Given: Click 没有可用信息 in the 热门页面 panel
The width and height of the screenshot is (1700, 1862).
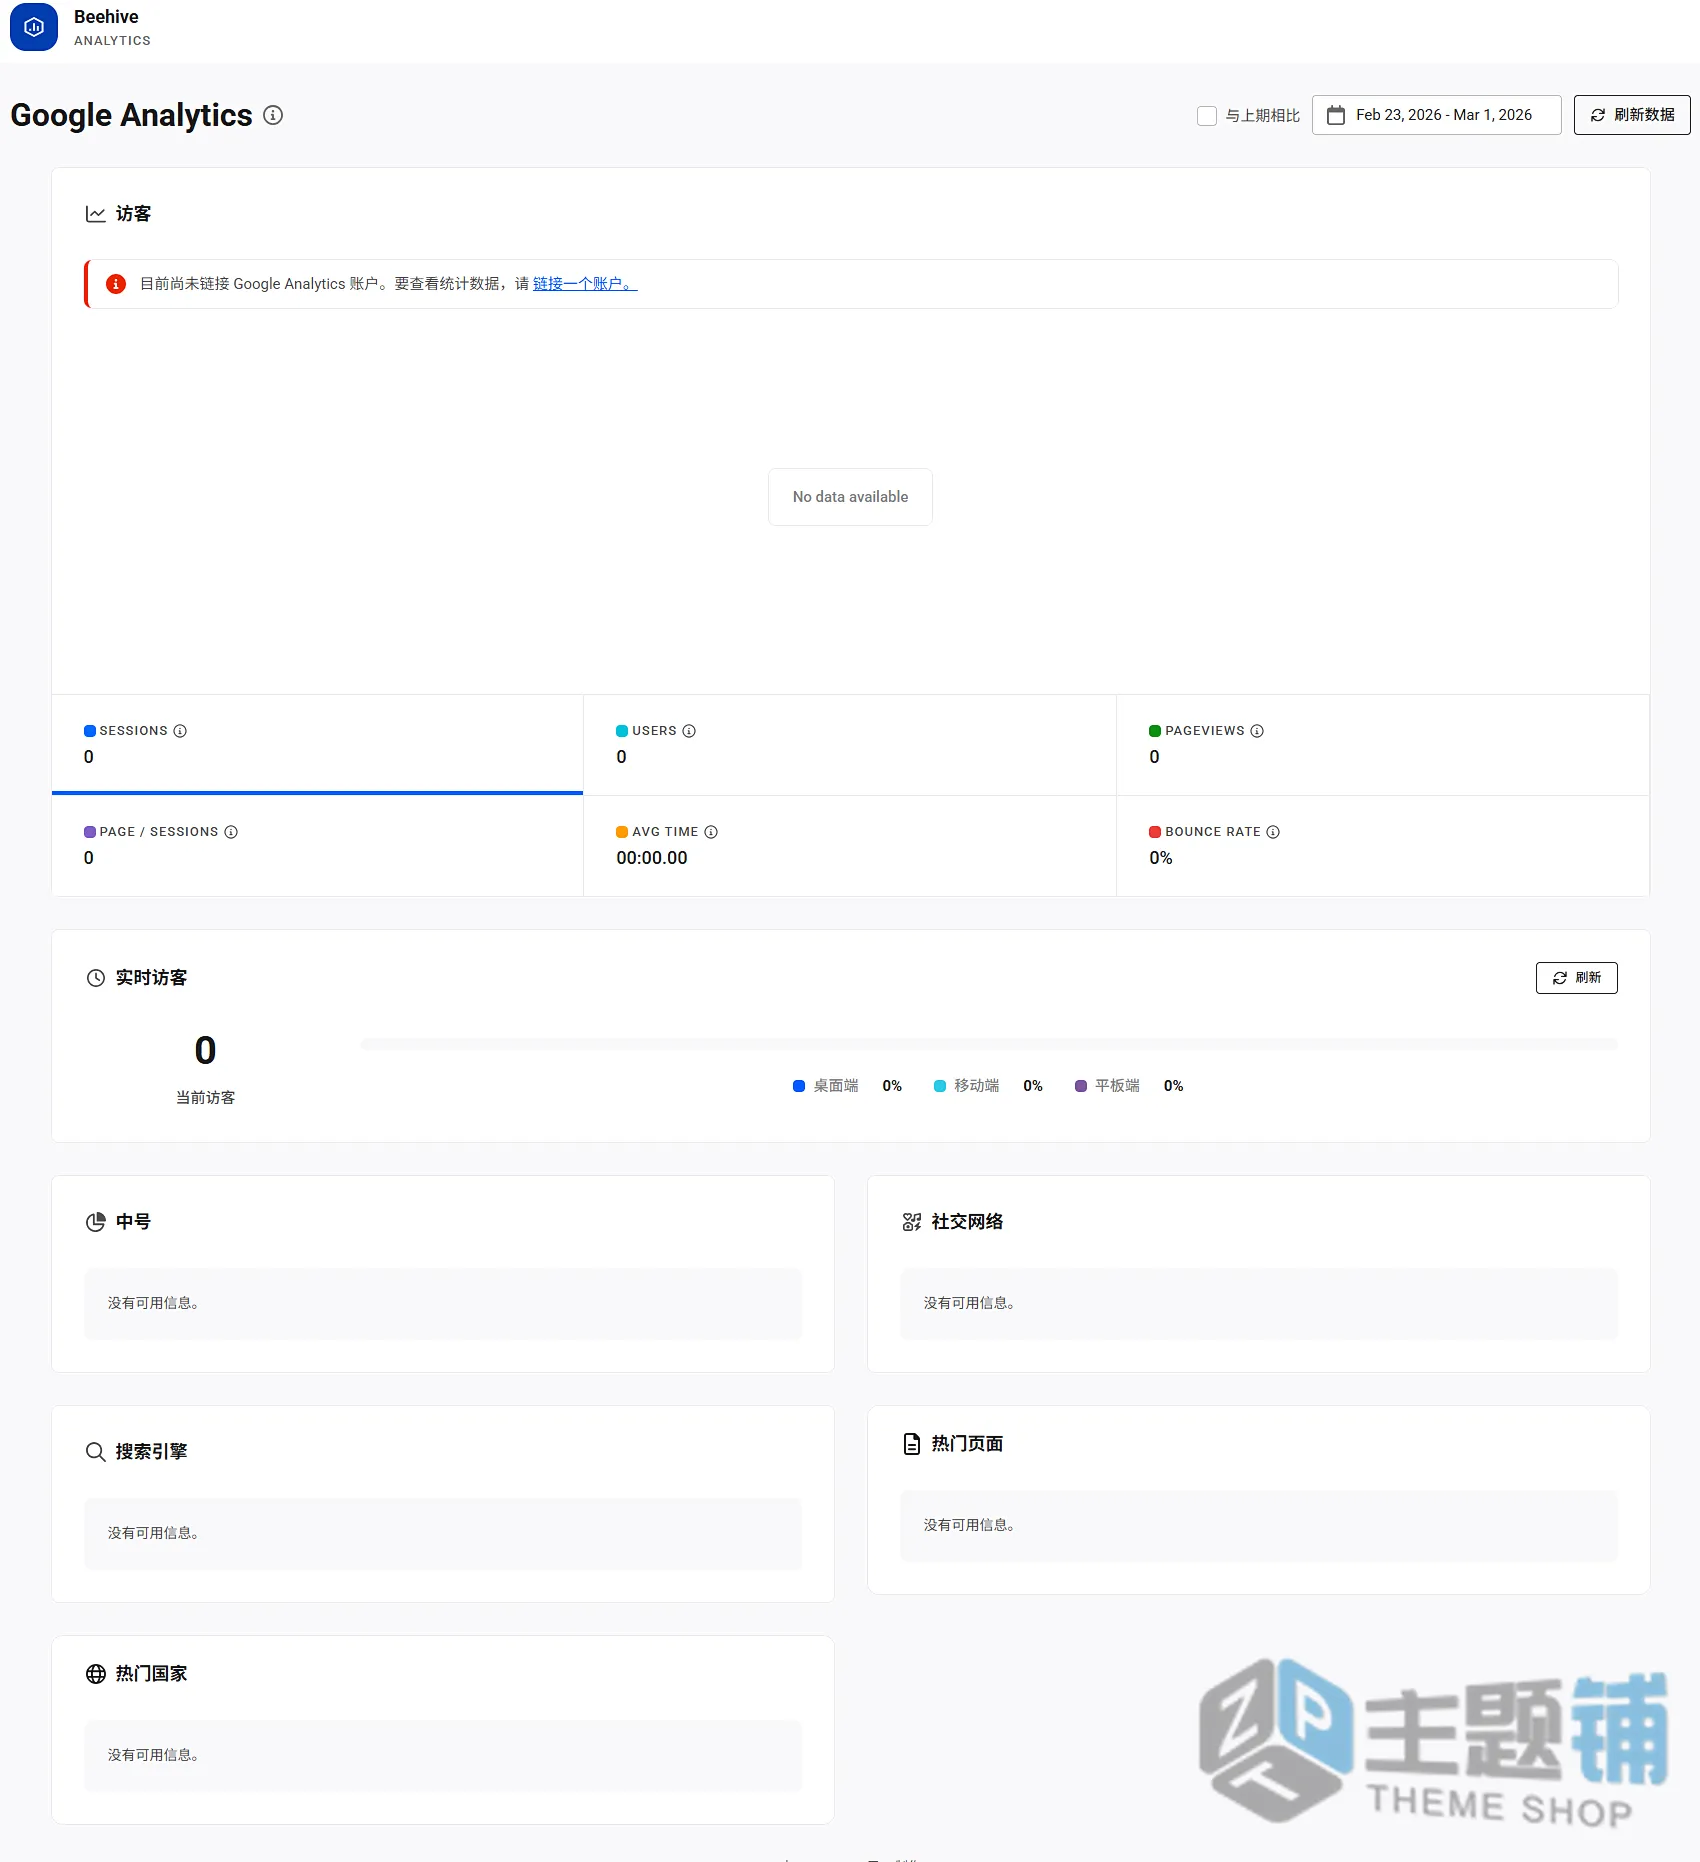Looking at the screenshot, I should coord(969,1525).
